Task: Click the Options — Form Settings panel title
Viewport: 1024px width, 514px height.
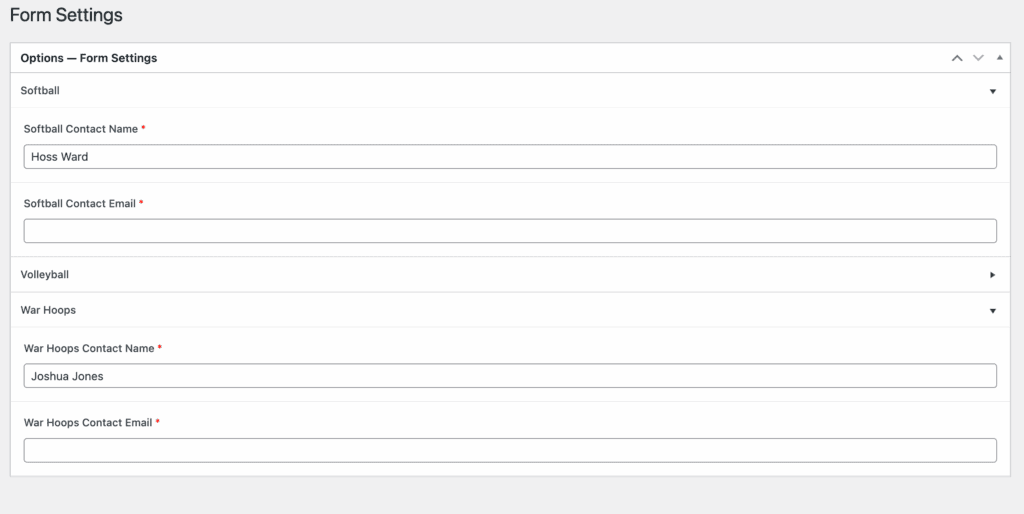Action: [x=89, y=58]
